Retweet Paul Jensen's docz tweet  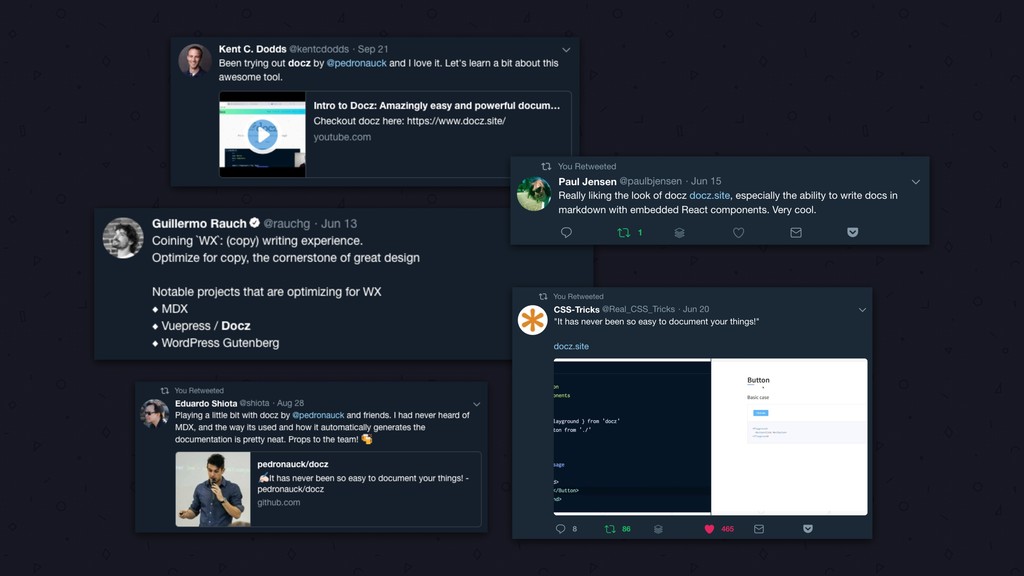pyautogui.click(x=624, y=232)
